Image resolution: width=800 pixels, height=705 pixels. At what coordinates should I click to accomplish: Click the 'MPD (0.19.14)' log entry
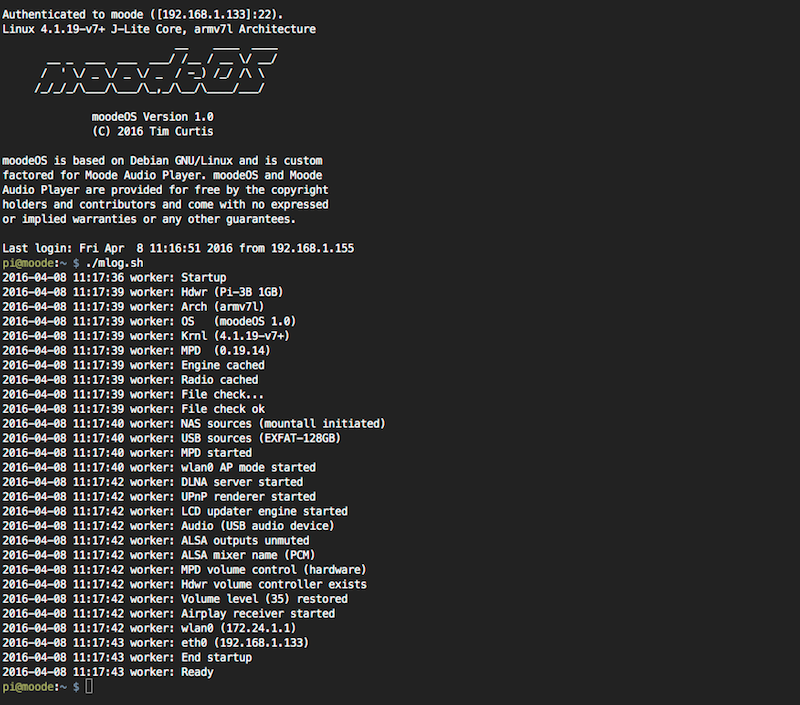click(x=136, y=350)
